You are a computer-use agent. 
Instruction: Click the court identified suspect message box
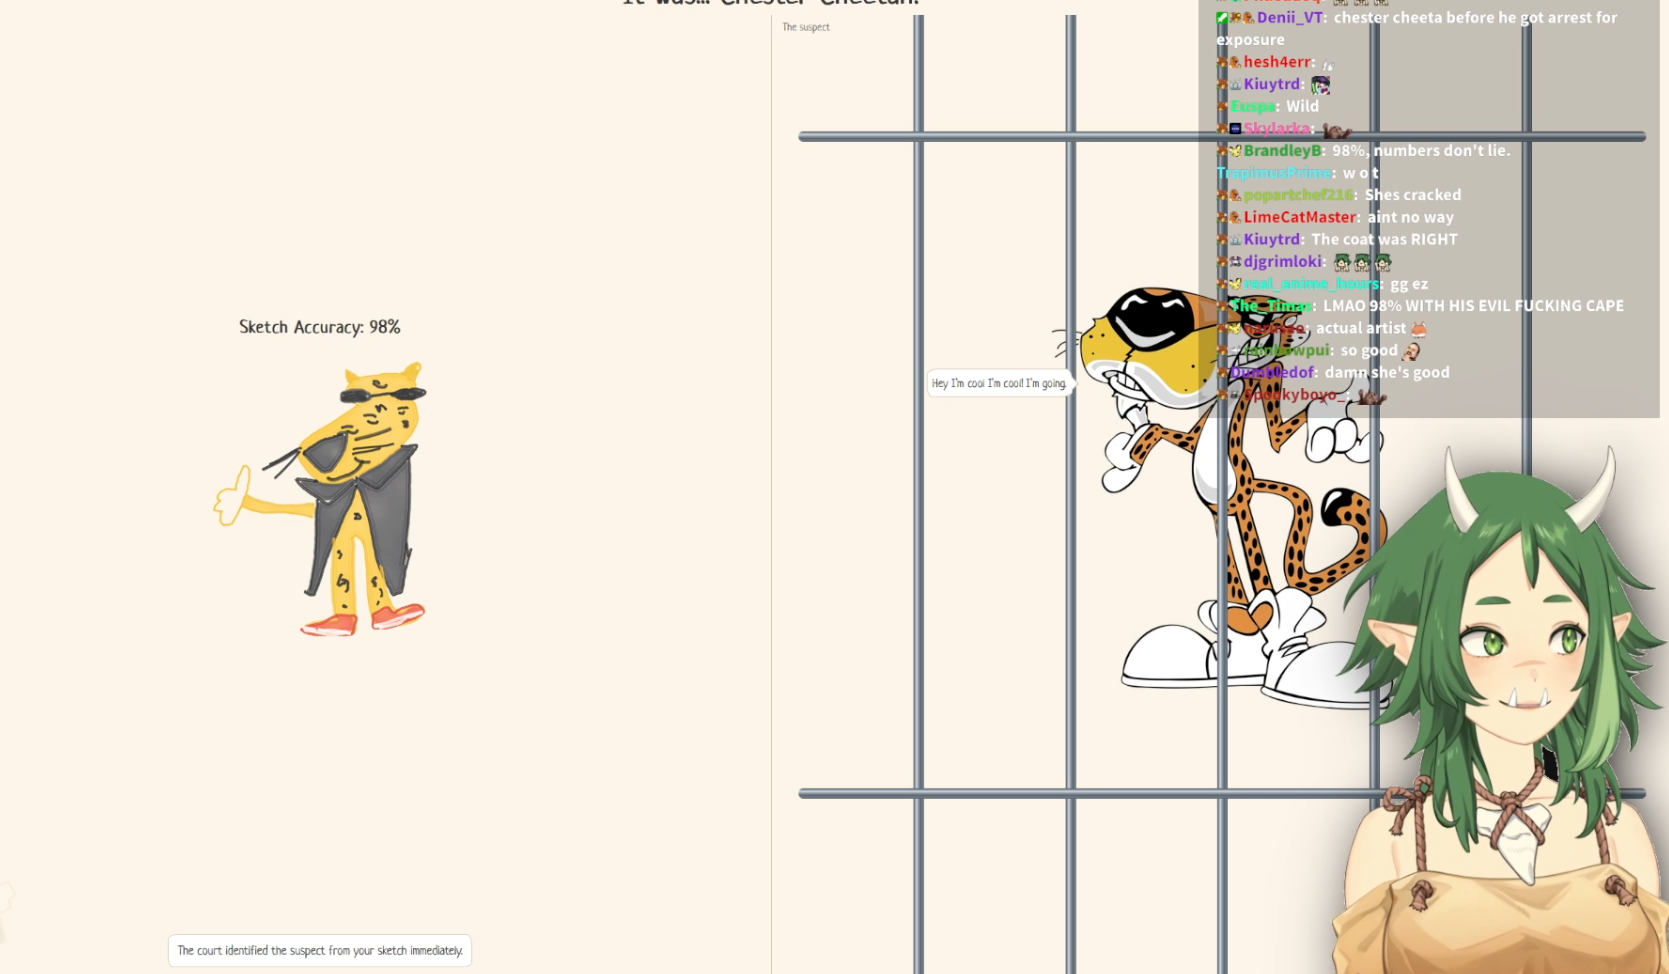coord(320,950)
